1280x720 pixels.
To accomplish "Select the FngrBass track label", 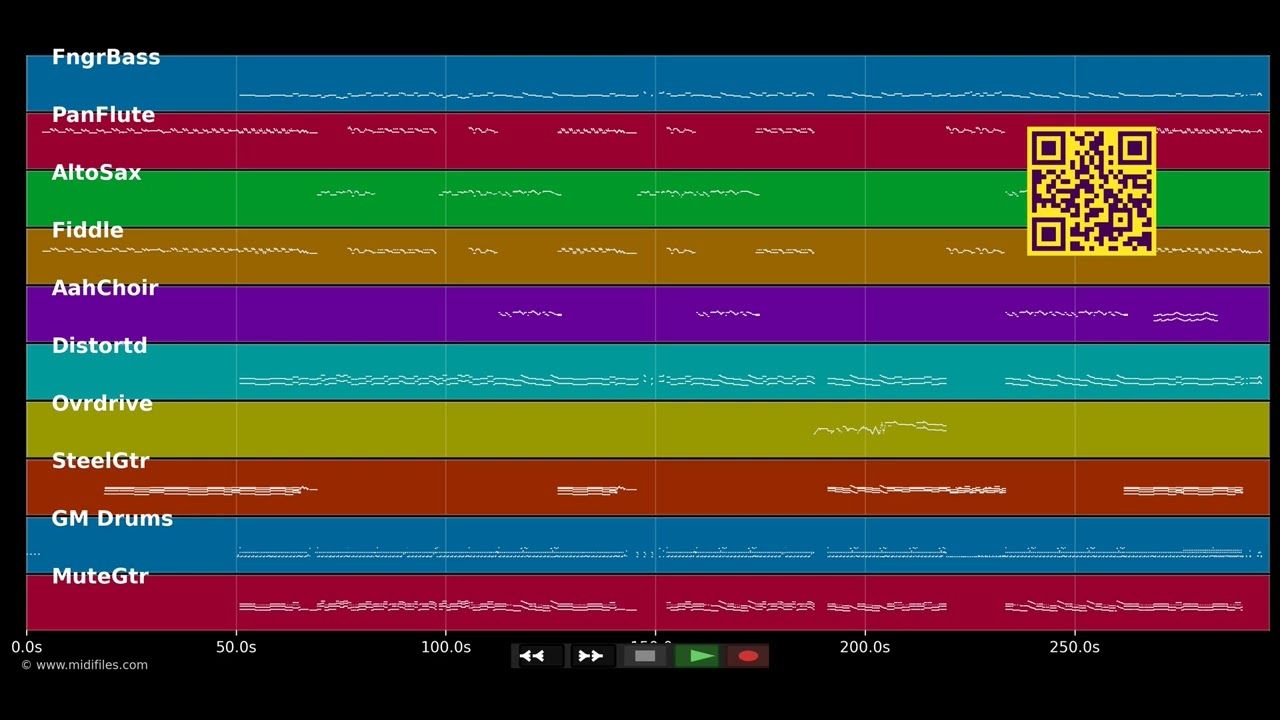I will (x=106, y=57).
